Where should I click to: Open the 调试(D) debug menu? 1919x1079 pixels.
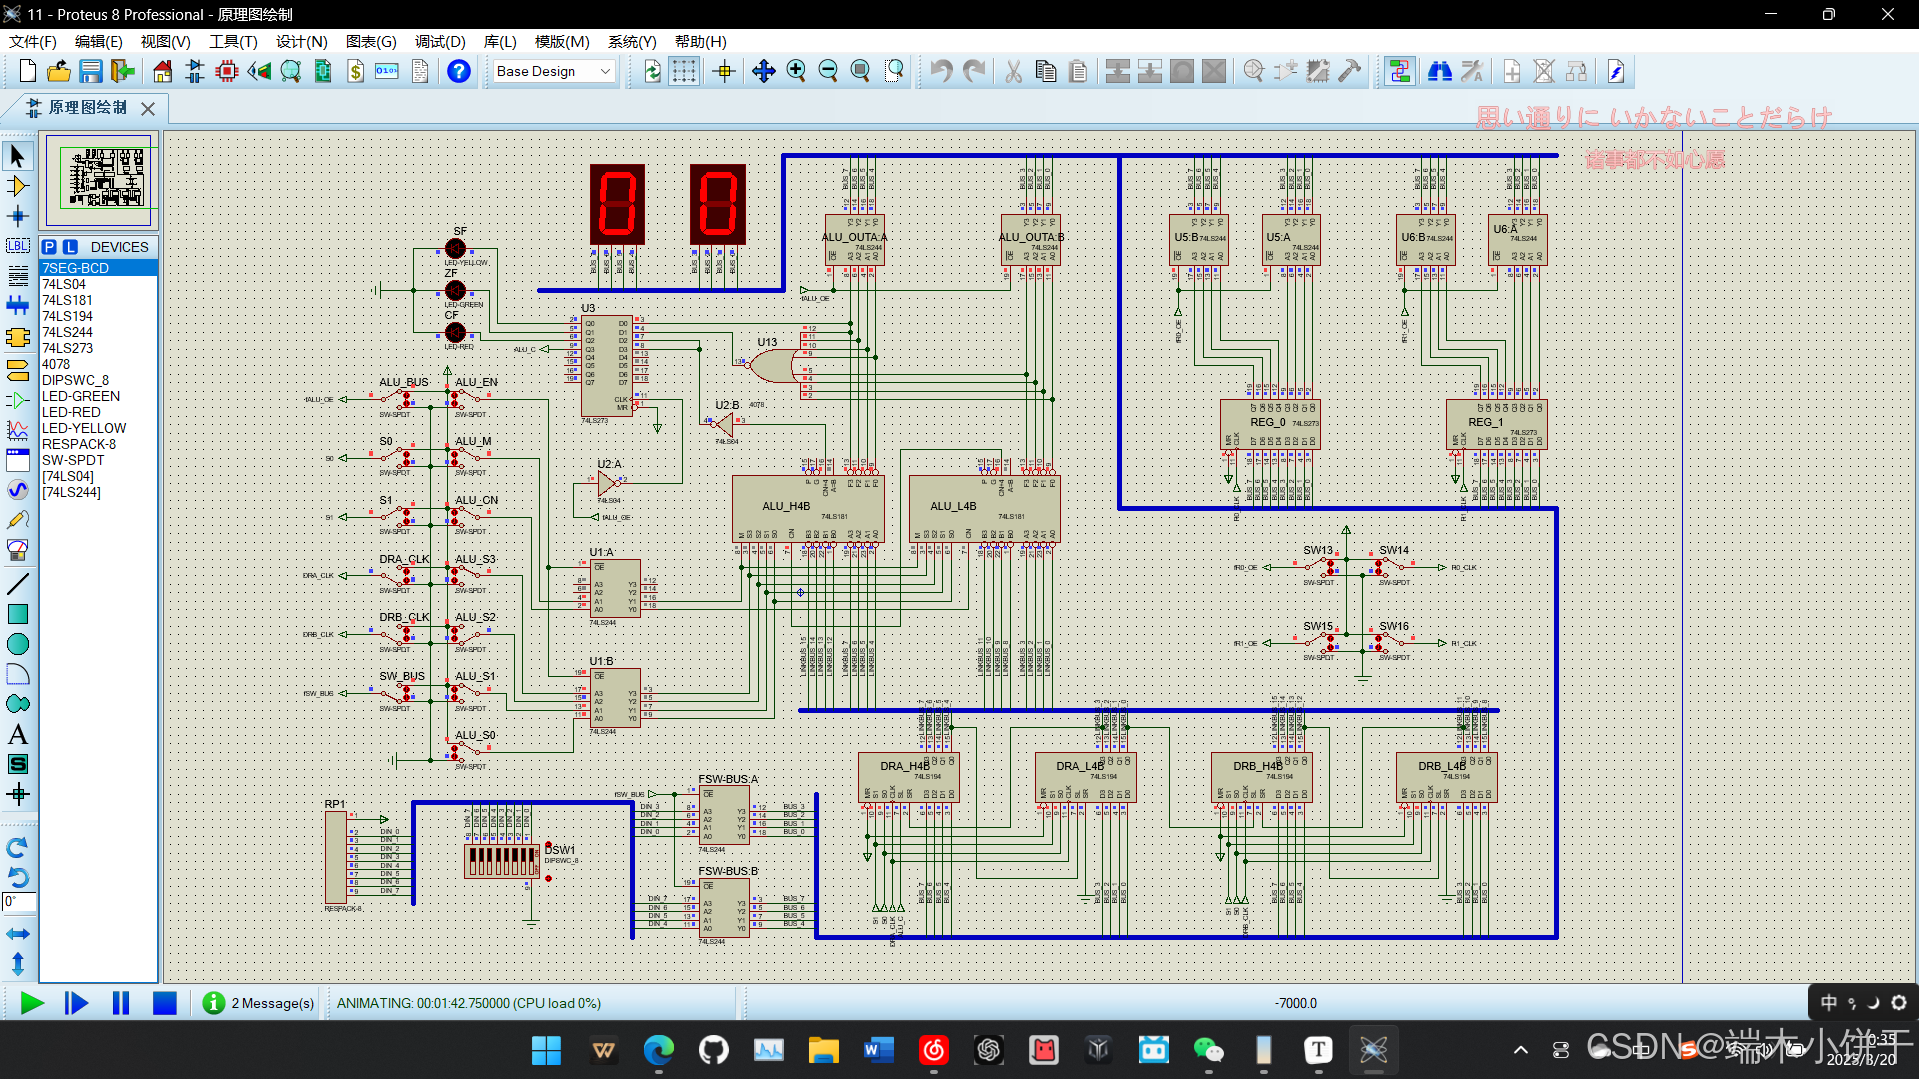coord(440,41)
